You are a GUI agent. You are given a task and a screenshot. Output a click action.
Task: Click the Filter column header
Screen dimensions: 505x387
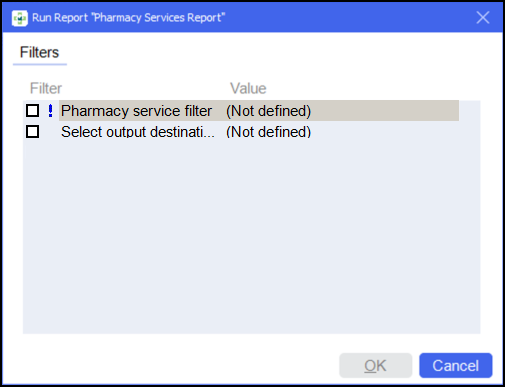click(x=46, y=89)
